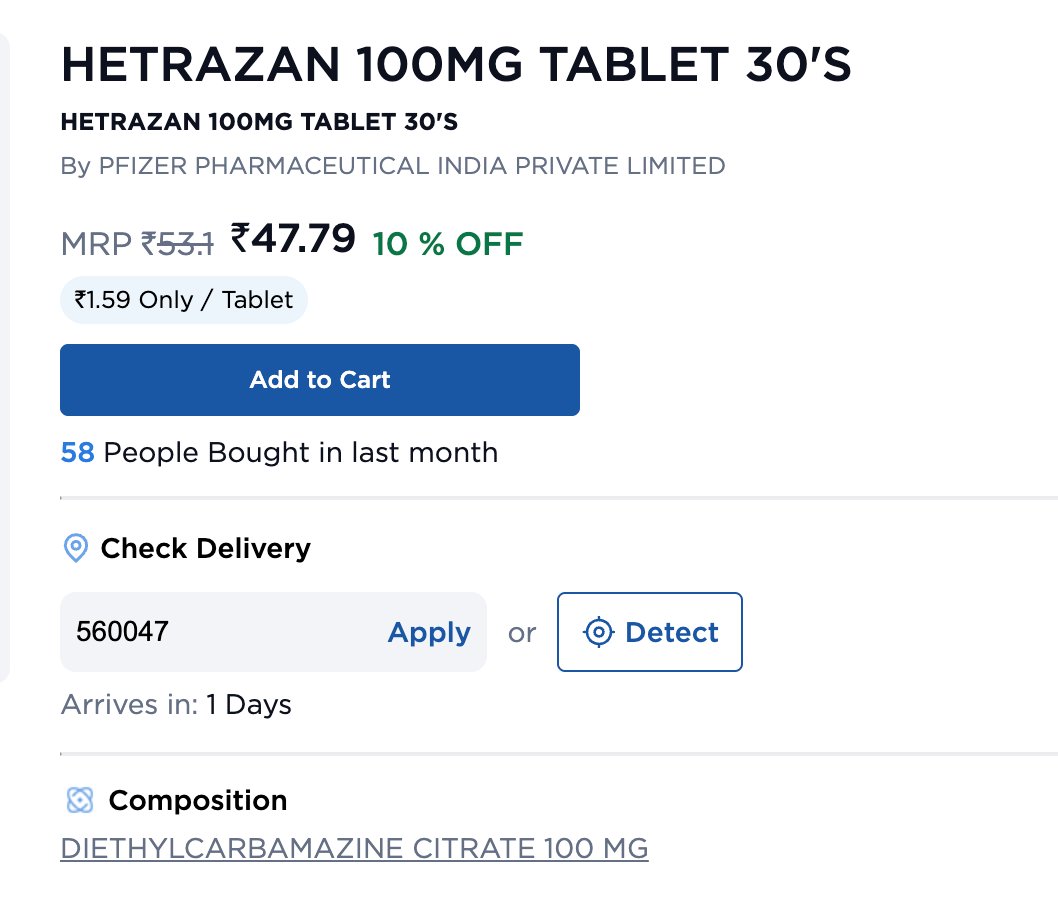Screen dimensions: 1058x906
Task: Apply the entered pincode
Action: pos(429,632)
